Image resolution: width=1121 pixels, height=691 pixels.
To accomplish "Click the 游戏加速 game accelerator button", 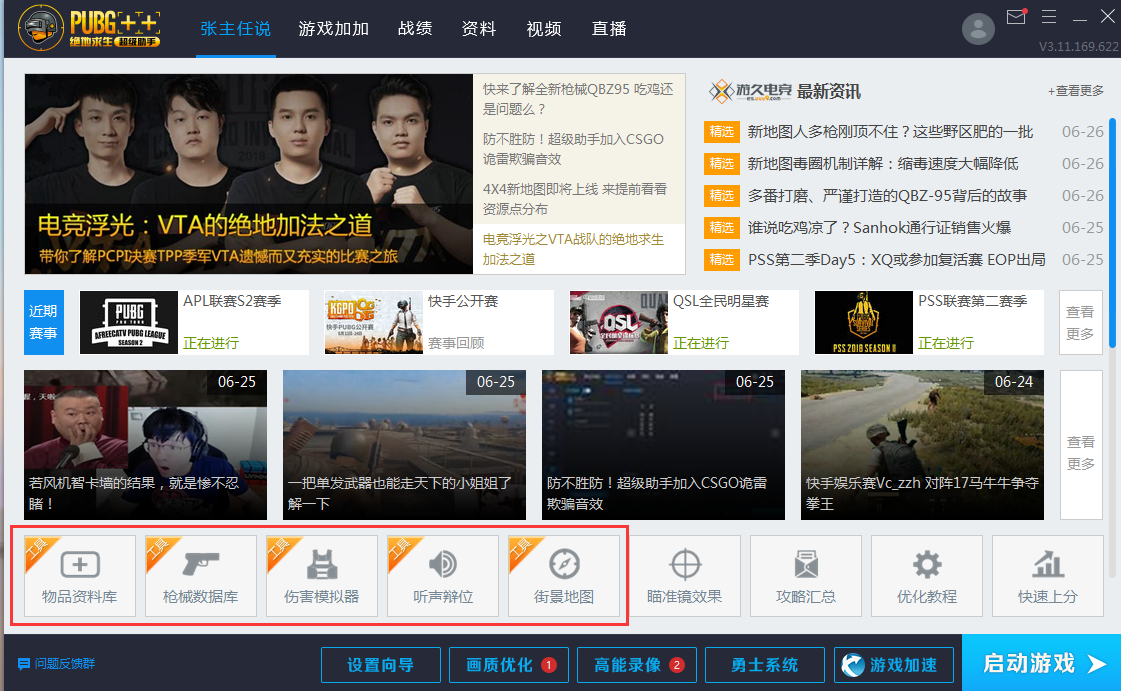I will point(894,665).
